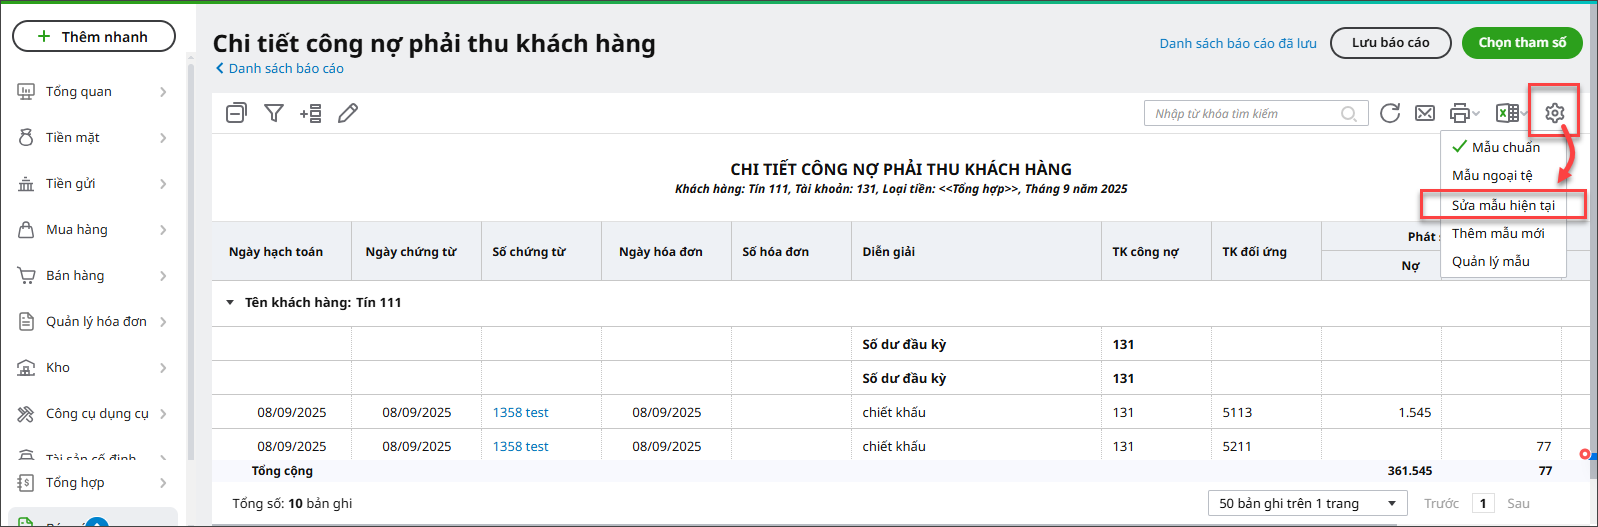Collapse the Tên khách hàng: Tín 111 group
The width and height of the screenshot is (1598, 527).
pos(230,302)
